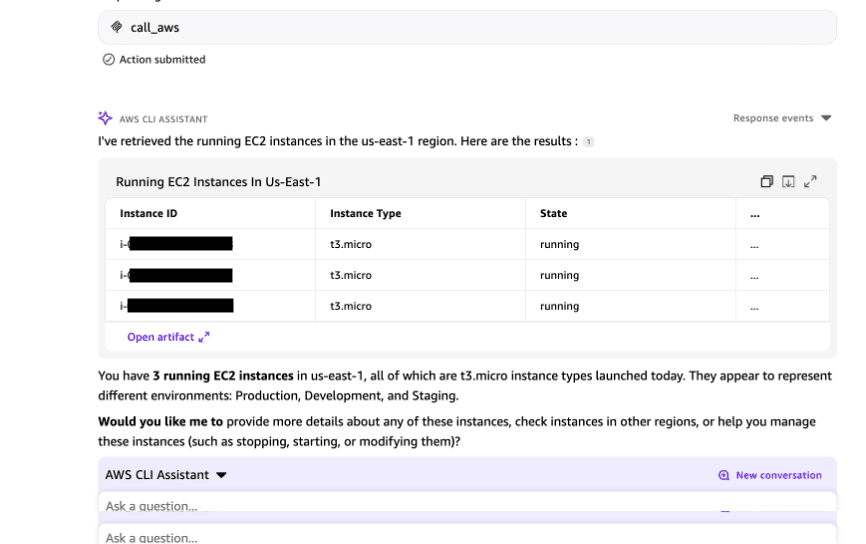Click the bold 'Would you like me to' text

(x=160, y=422)
